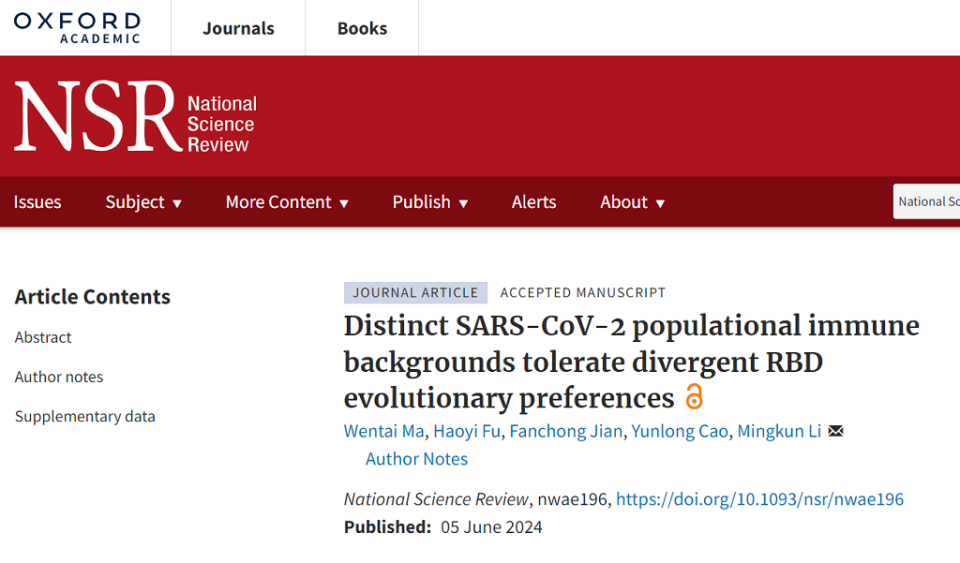960x563 pixels.
Task: Jump to Abstract in Article Contents
Action: coord(43,337)
